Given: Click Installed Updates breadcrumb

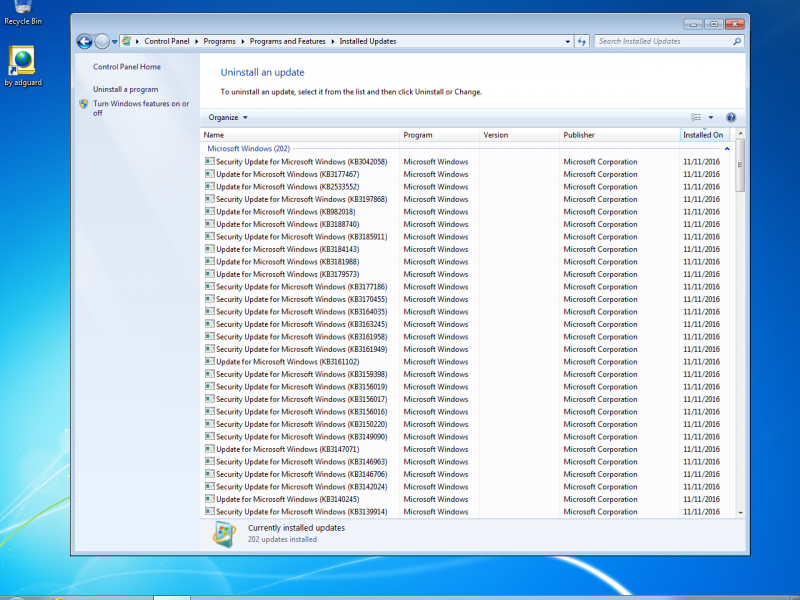Looking at the screenshot, I should point(368,41).
